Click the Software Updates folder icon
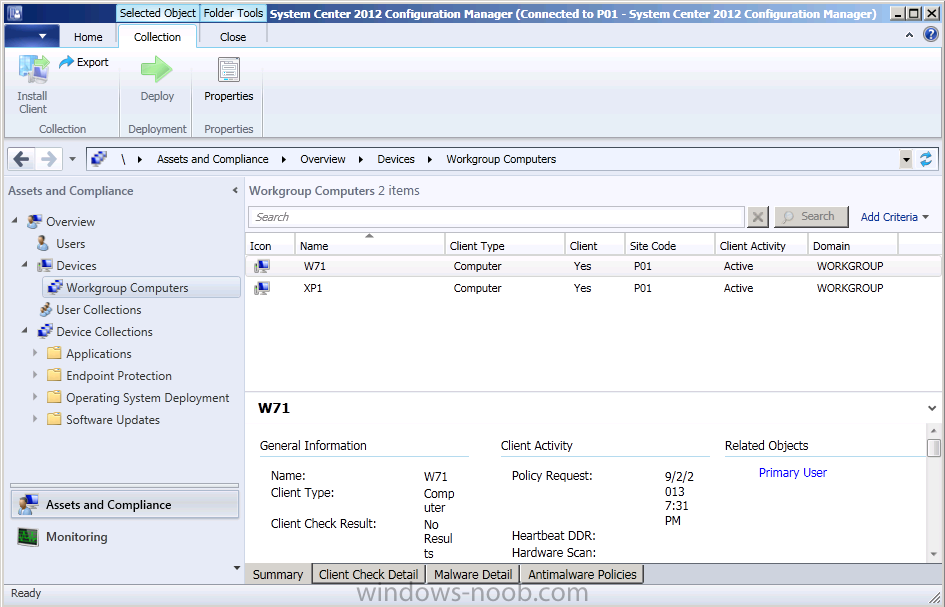Image resolution: width=945 pixels, height=607 pixels. point(54,419)
